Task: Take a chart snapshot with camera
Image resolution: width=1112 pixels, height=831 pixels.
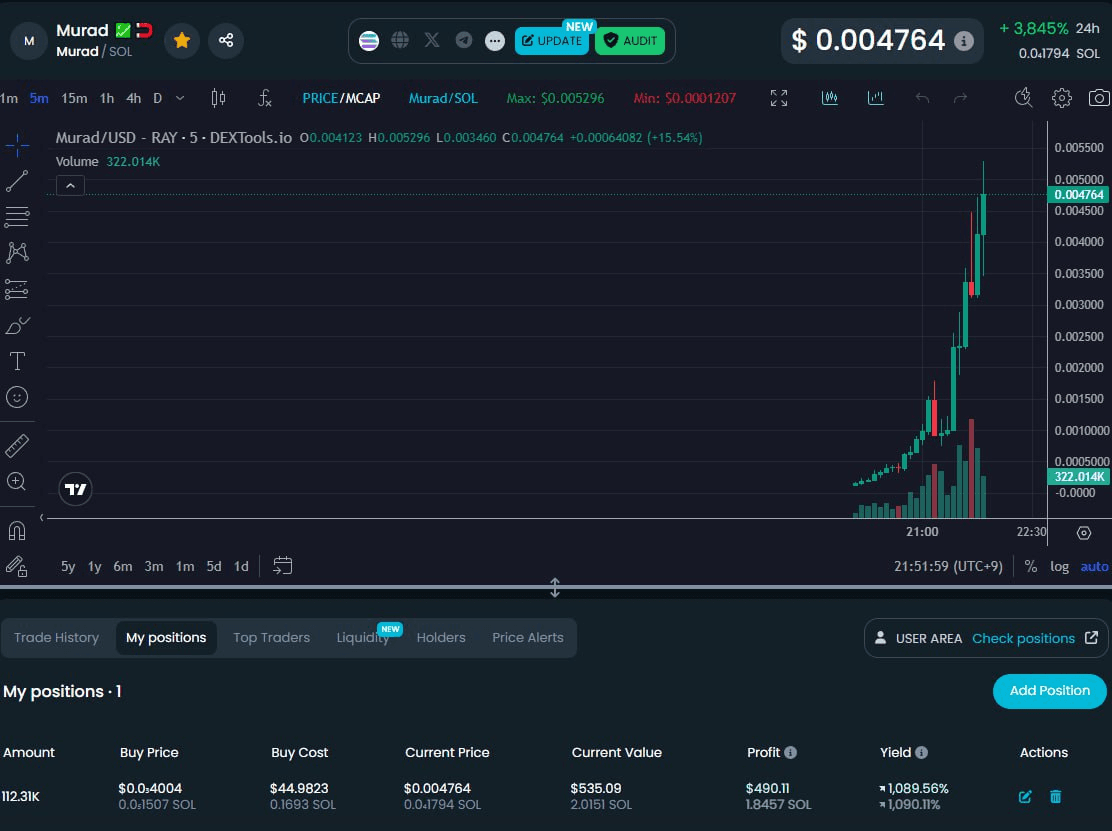Action: [1099, 98]
